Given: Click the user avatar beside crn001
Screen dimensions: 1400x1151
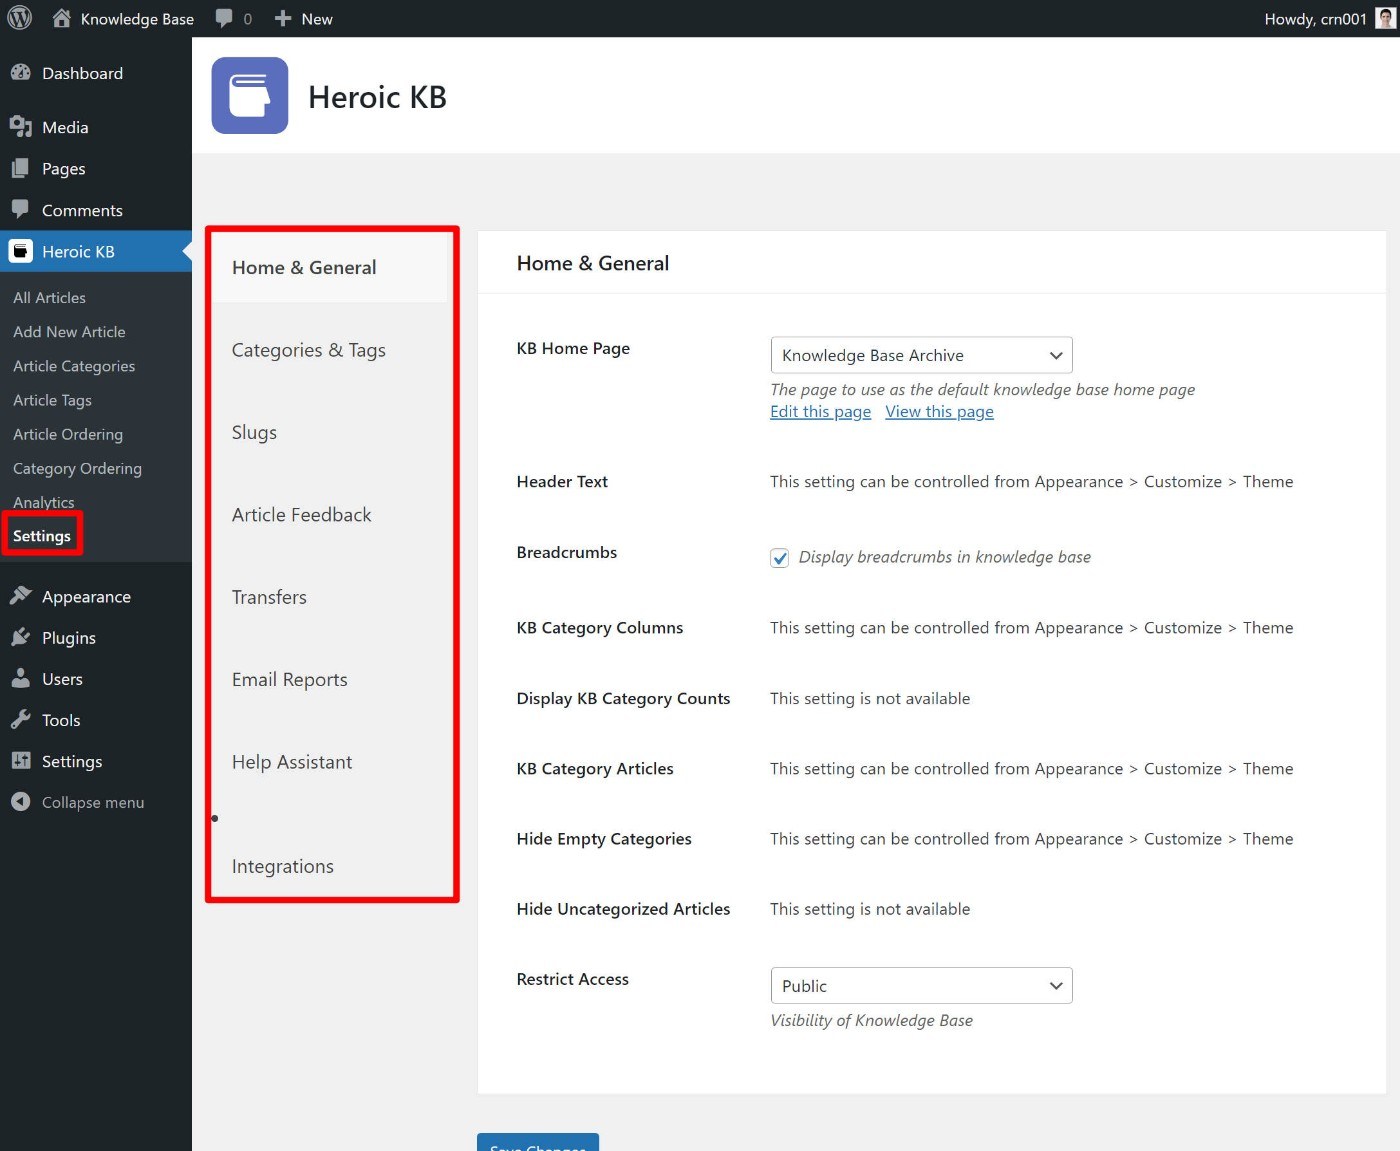Looking at the screenshot, I should 1385,18.
